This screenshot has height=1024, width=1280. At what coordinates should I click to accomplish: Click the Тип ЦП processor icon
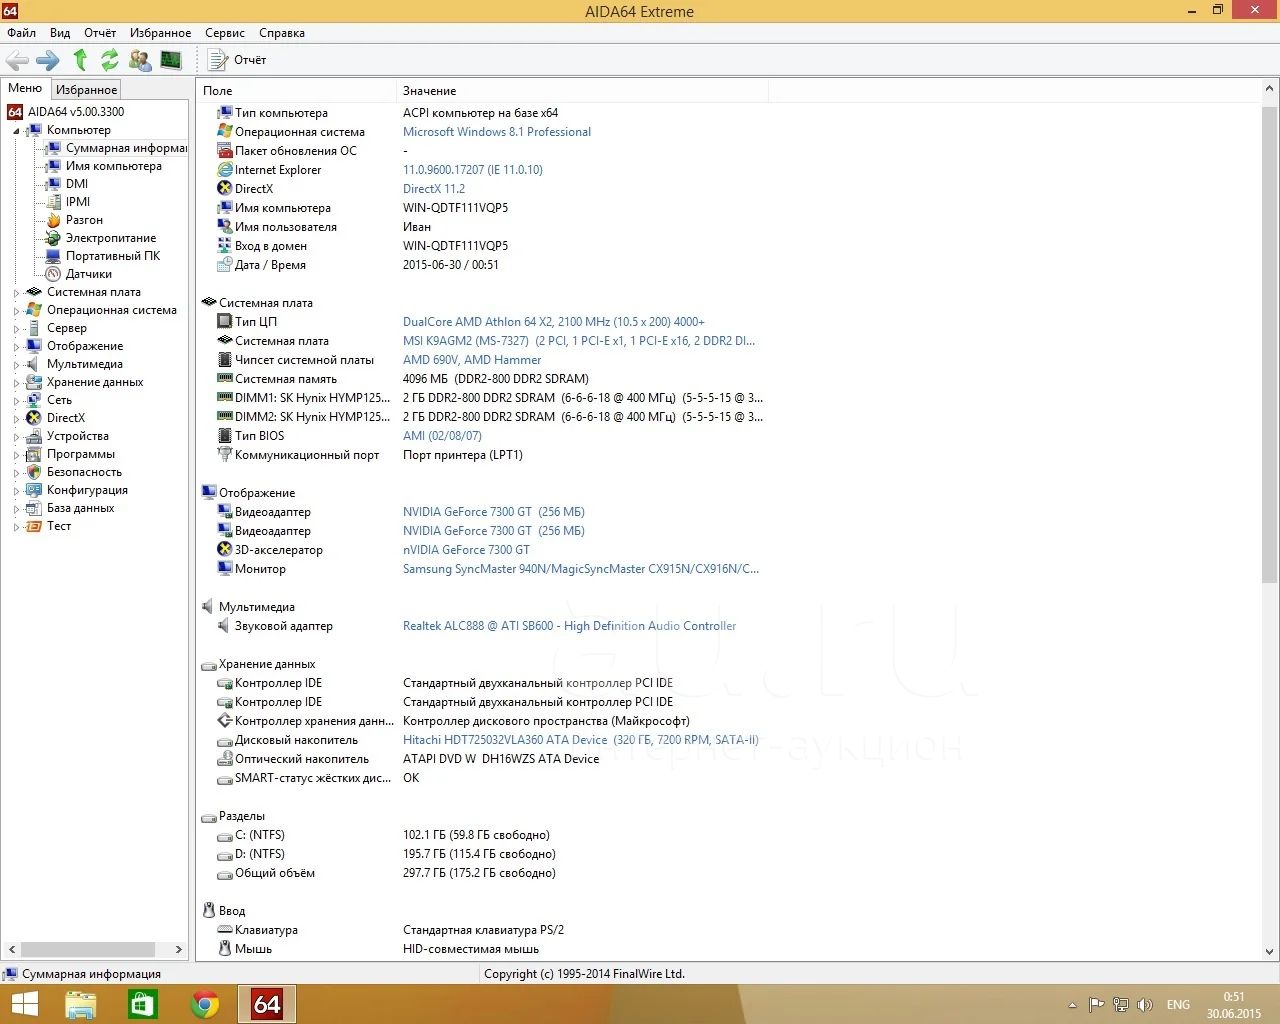[225, 322]
